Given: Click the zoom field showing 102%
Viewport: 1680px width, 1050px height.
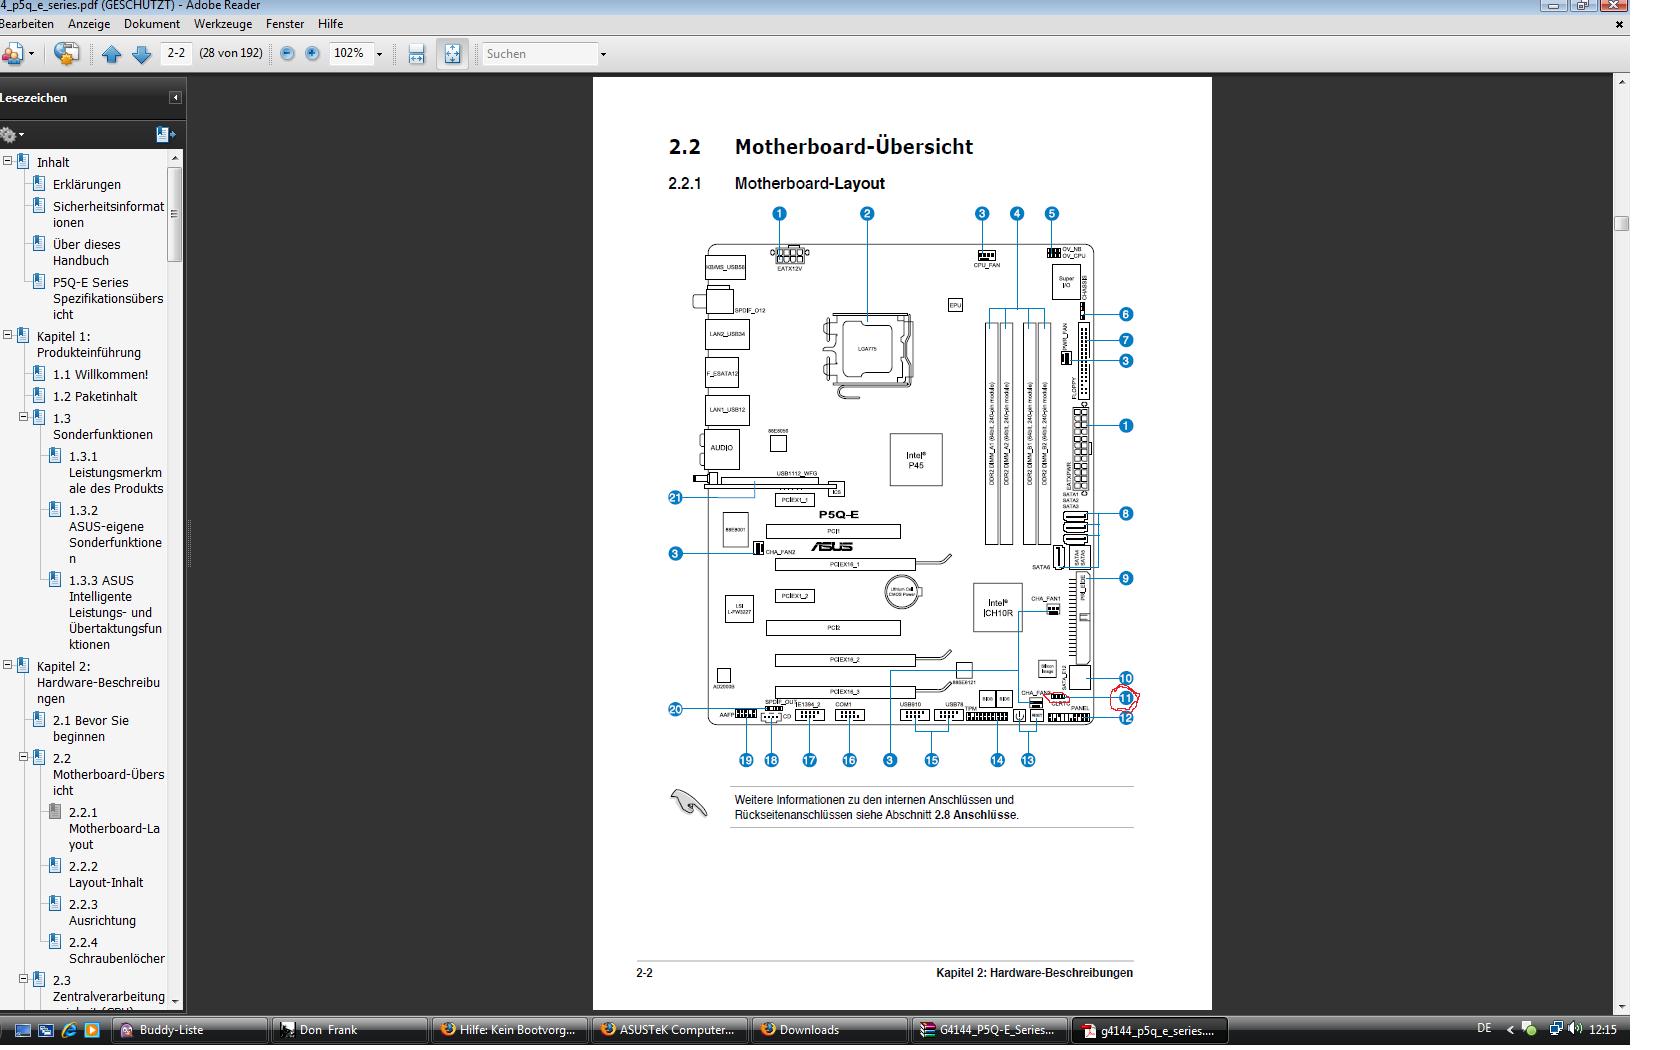Looking at the screenshot, I should 350,53.
